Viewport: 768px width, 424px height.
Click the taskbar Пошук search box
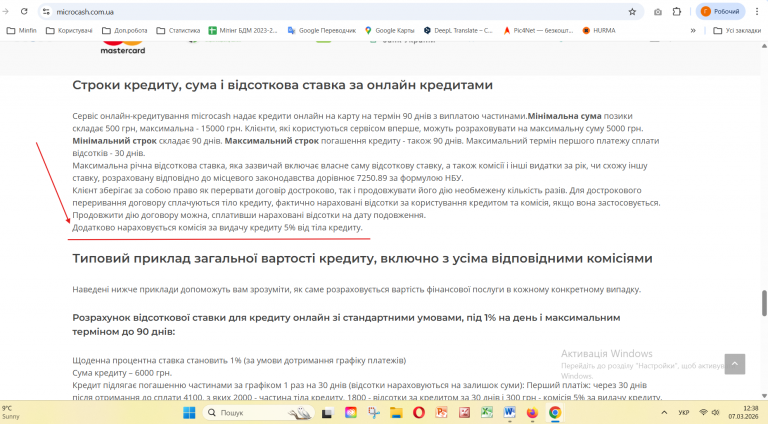pos(258,413)
